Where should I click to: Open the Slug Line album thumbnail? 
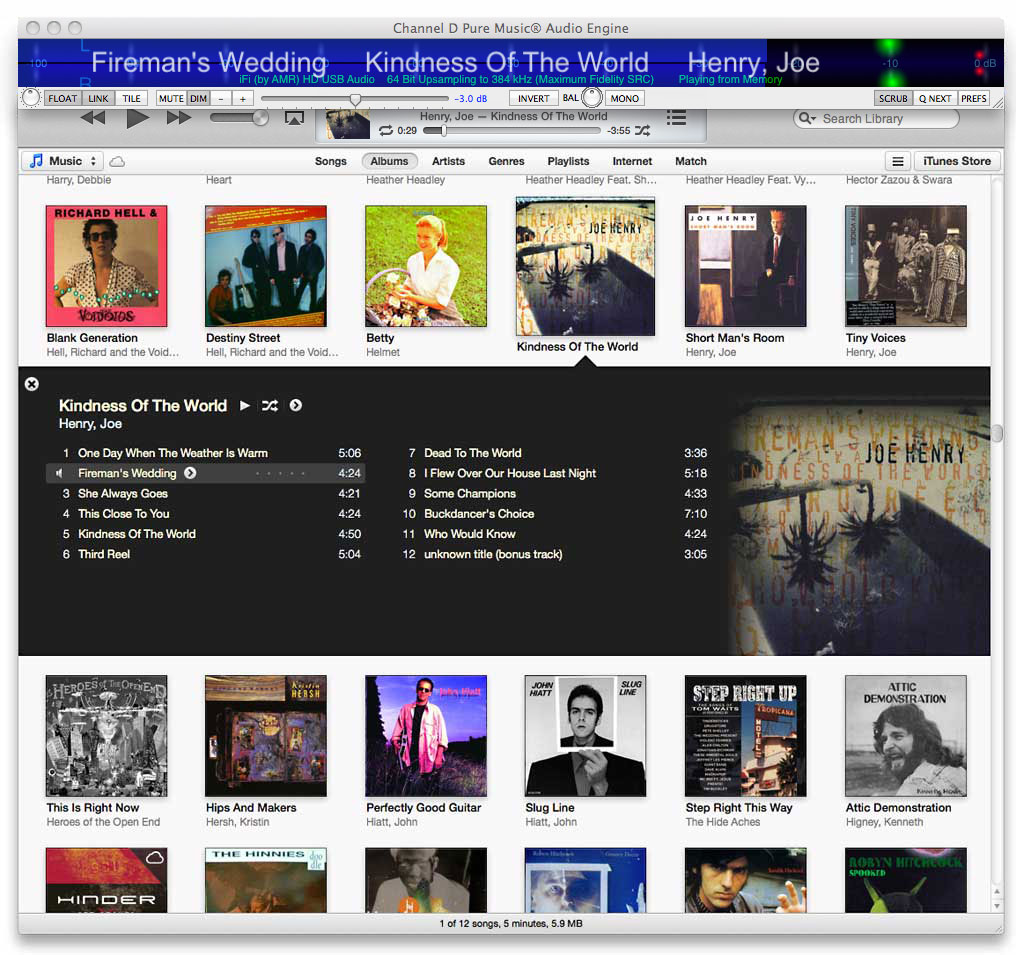click(x=585, y=735)
